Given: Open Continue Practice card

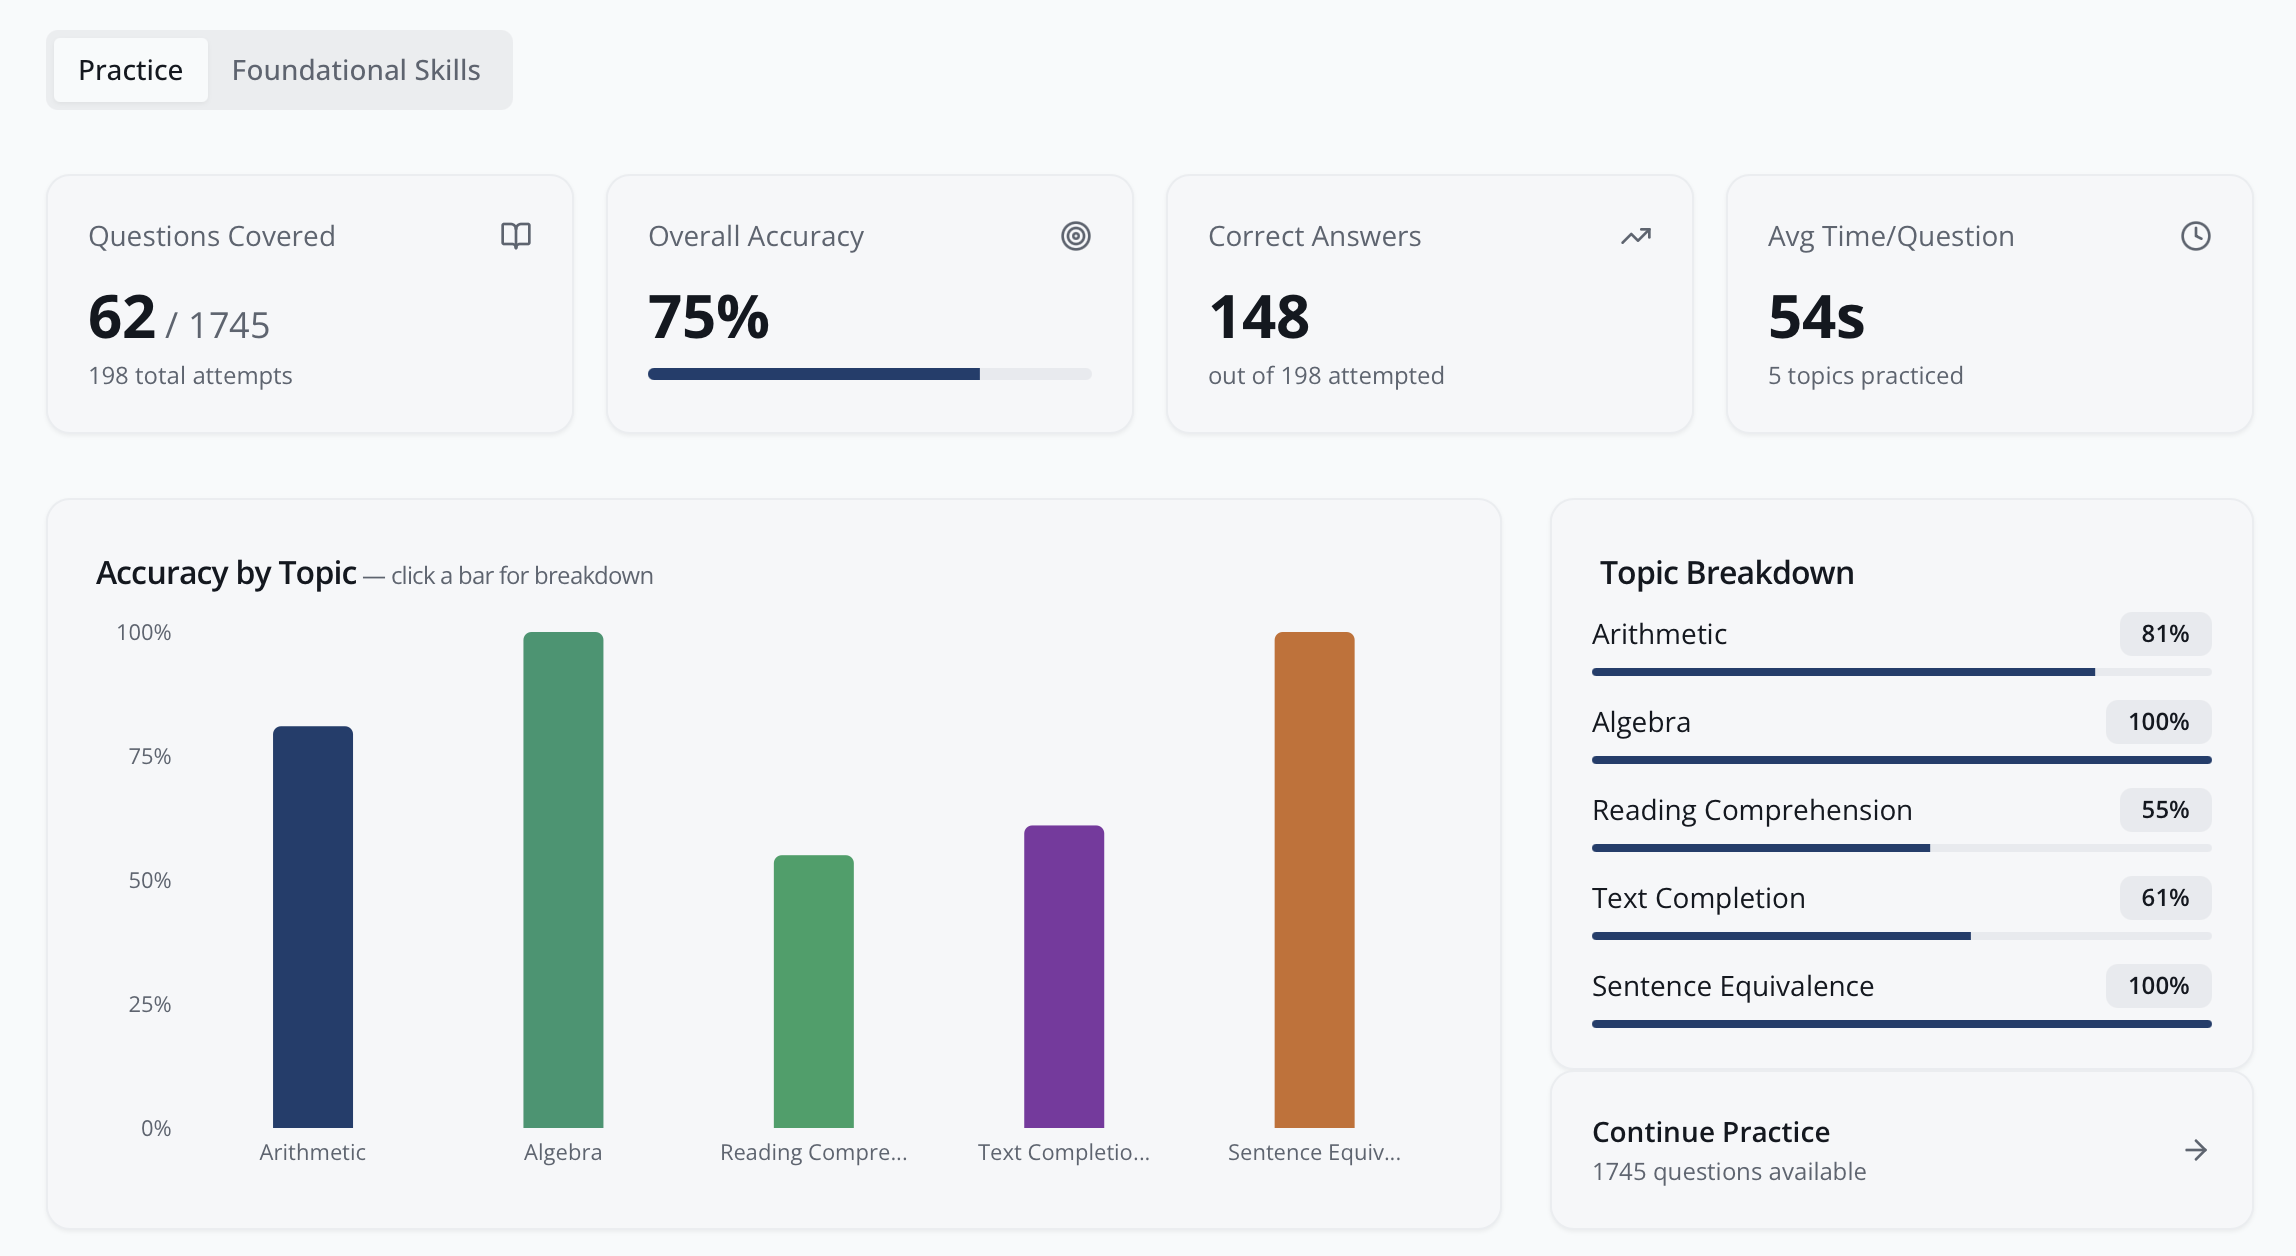Looking at the screenshot, I should (x=1901, y=1150).
